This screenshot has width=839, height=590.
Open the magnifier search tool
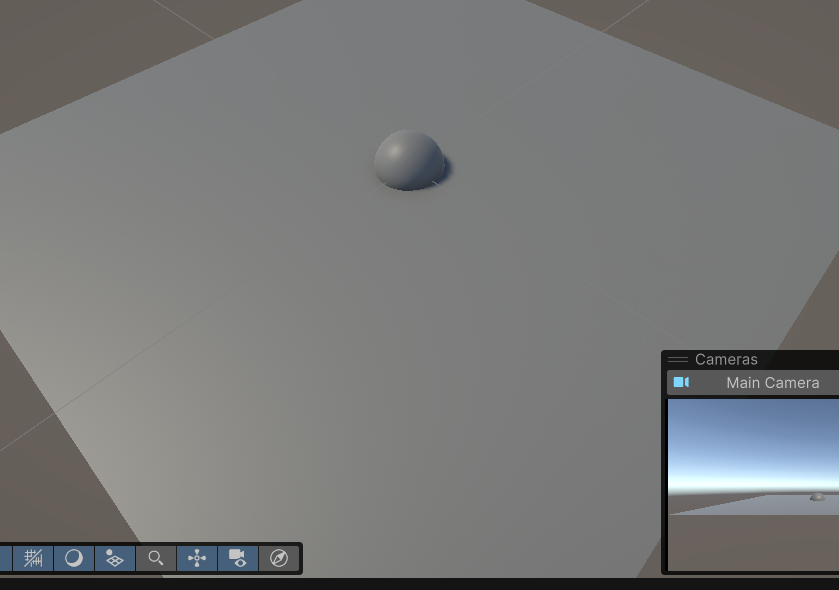(156, 558)
